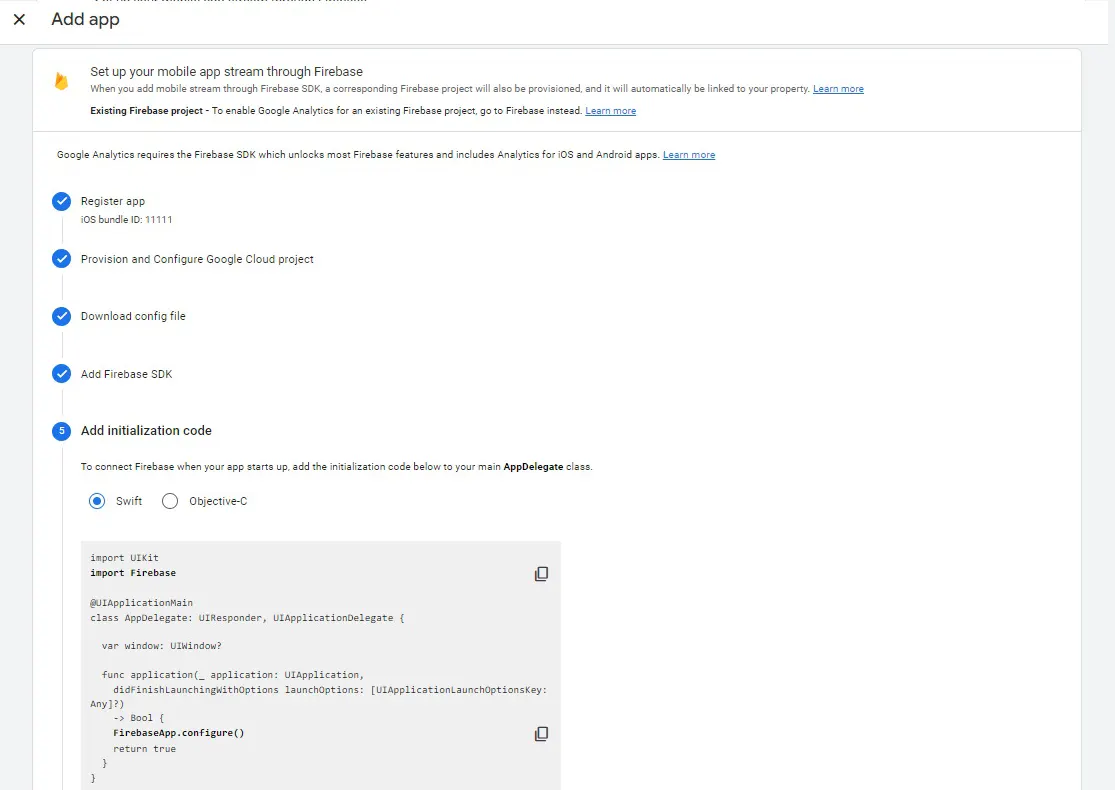
Task: Click inside the Swift initialization code block
Action: coord(321,666)
